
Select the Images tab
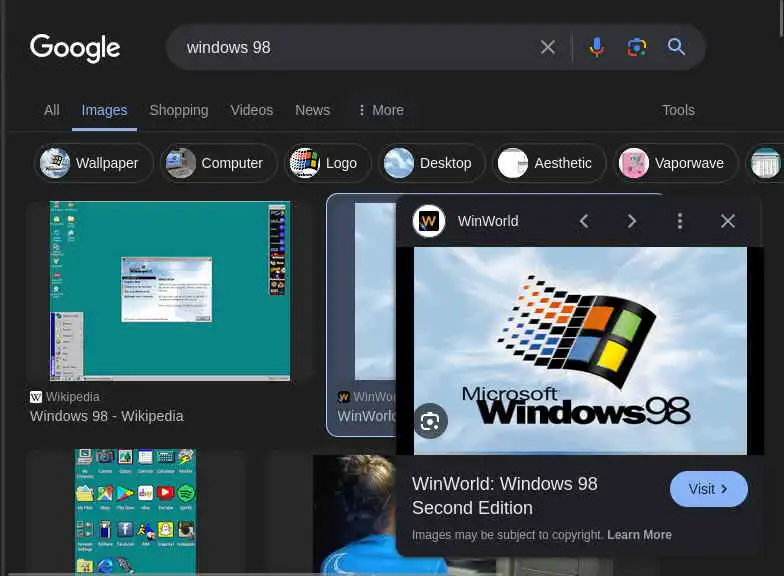click(104, 110)
